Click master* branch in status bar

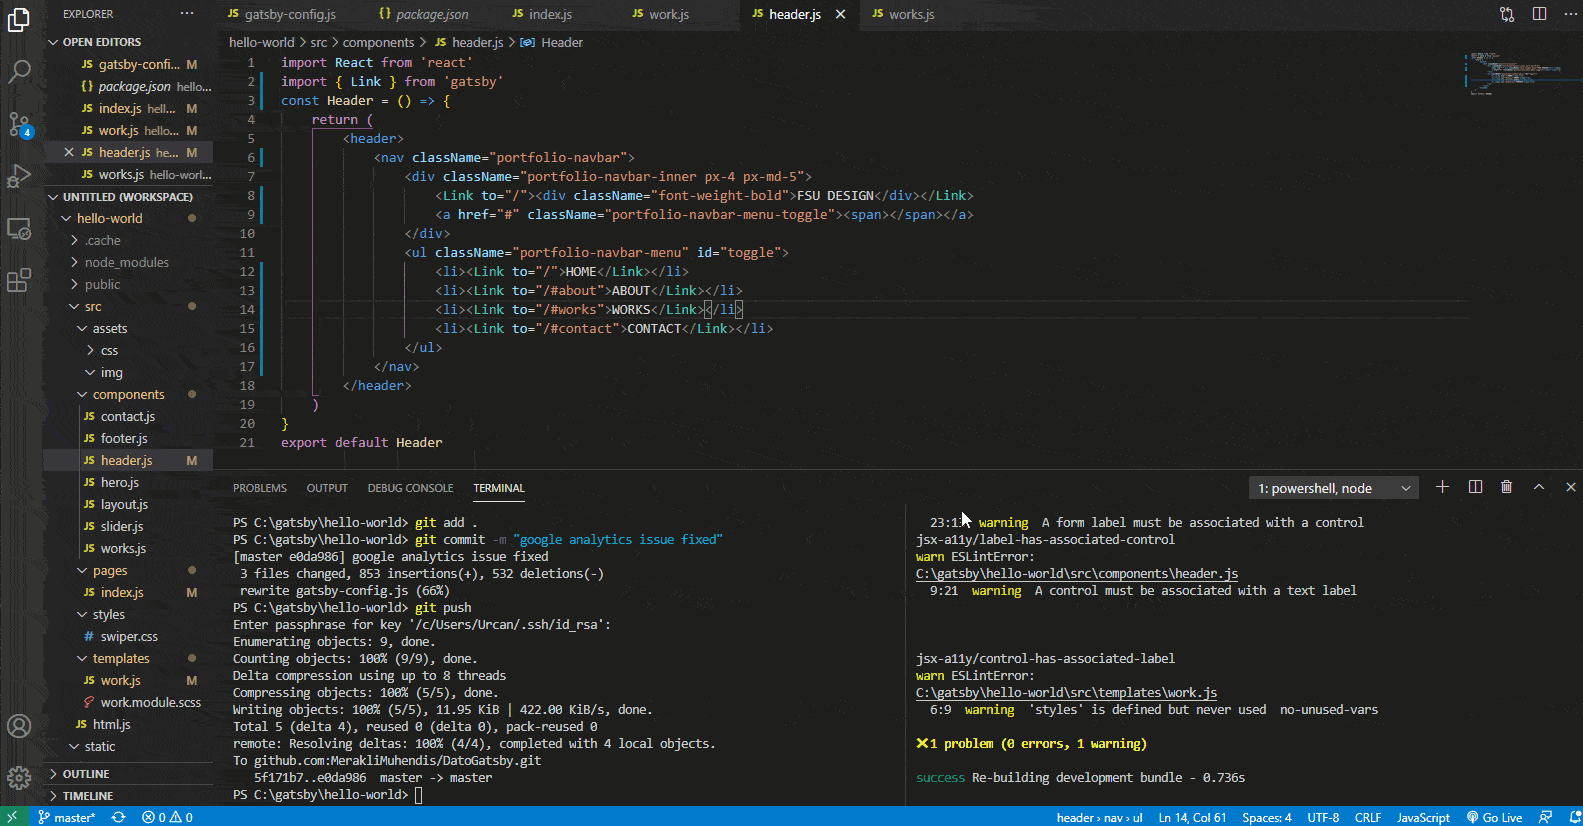point(67,817)
